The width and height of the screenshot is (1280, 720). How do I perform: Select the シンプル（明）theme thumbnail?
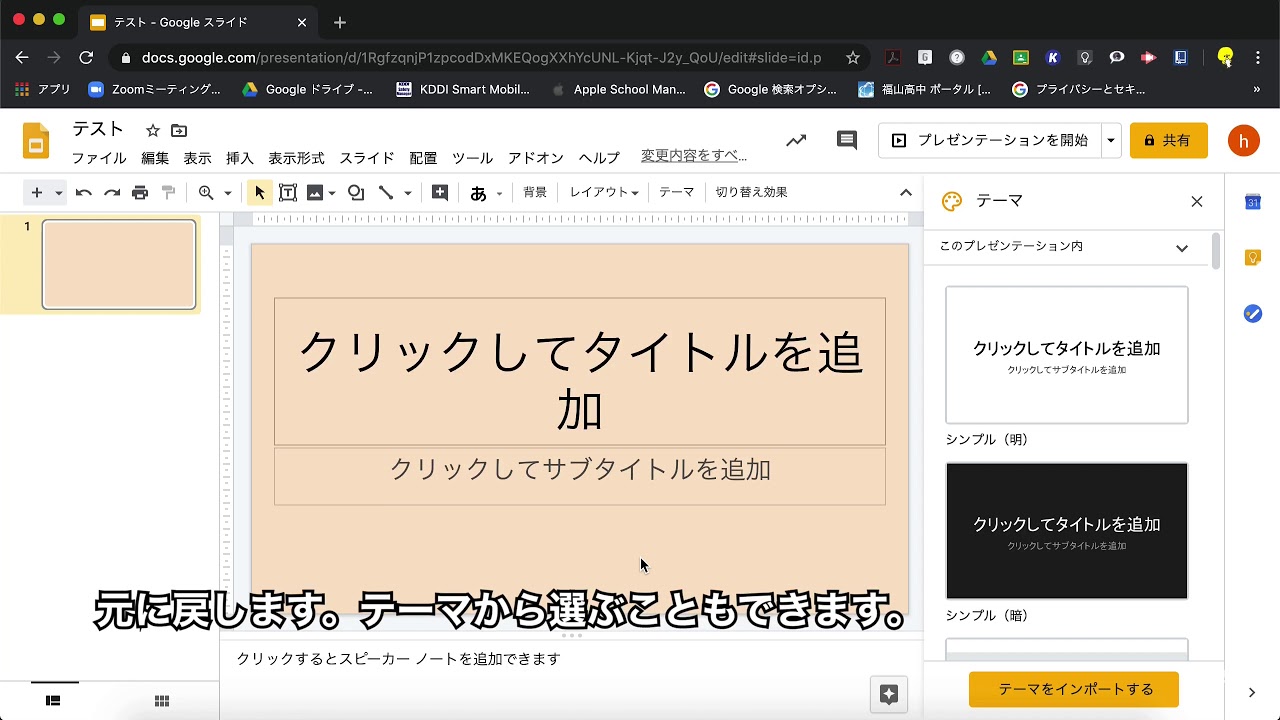(1067, 355)
